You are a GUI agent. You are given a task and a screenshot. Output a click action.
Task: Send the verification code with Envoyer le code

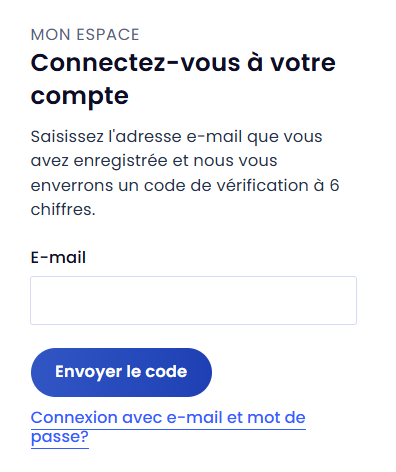[121, 372]
